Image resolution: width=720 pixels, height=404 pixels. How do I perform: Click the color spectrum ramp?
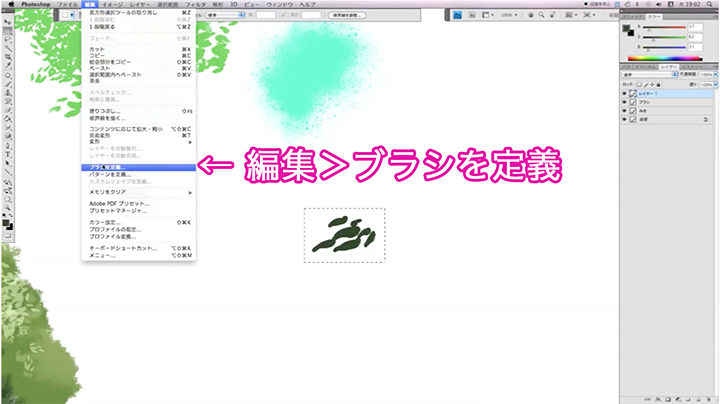pos(665,58)
